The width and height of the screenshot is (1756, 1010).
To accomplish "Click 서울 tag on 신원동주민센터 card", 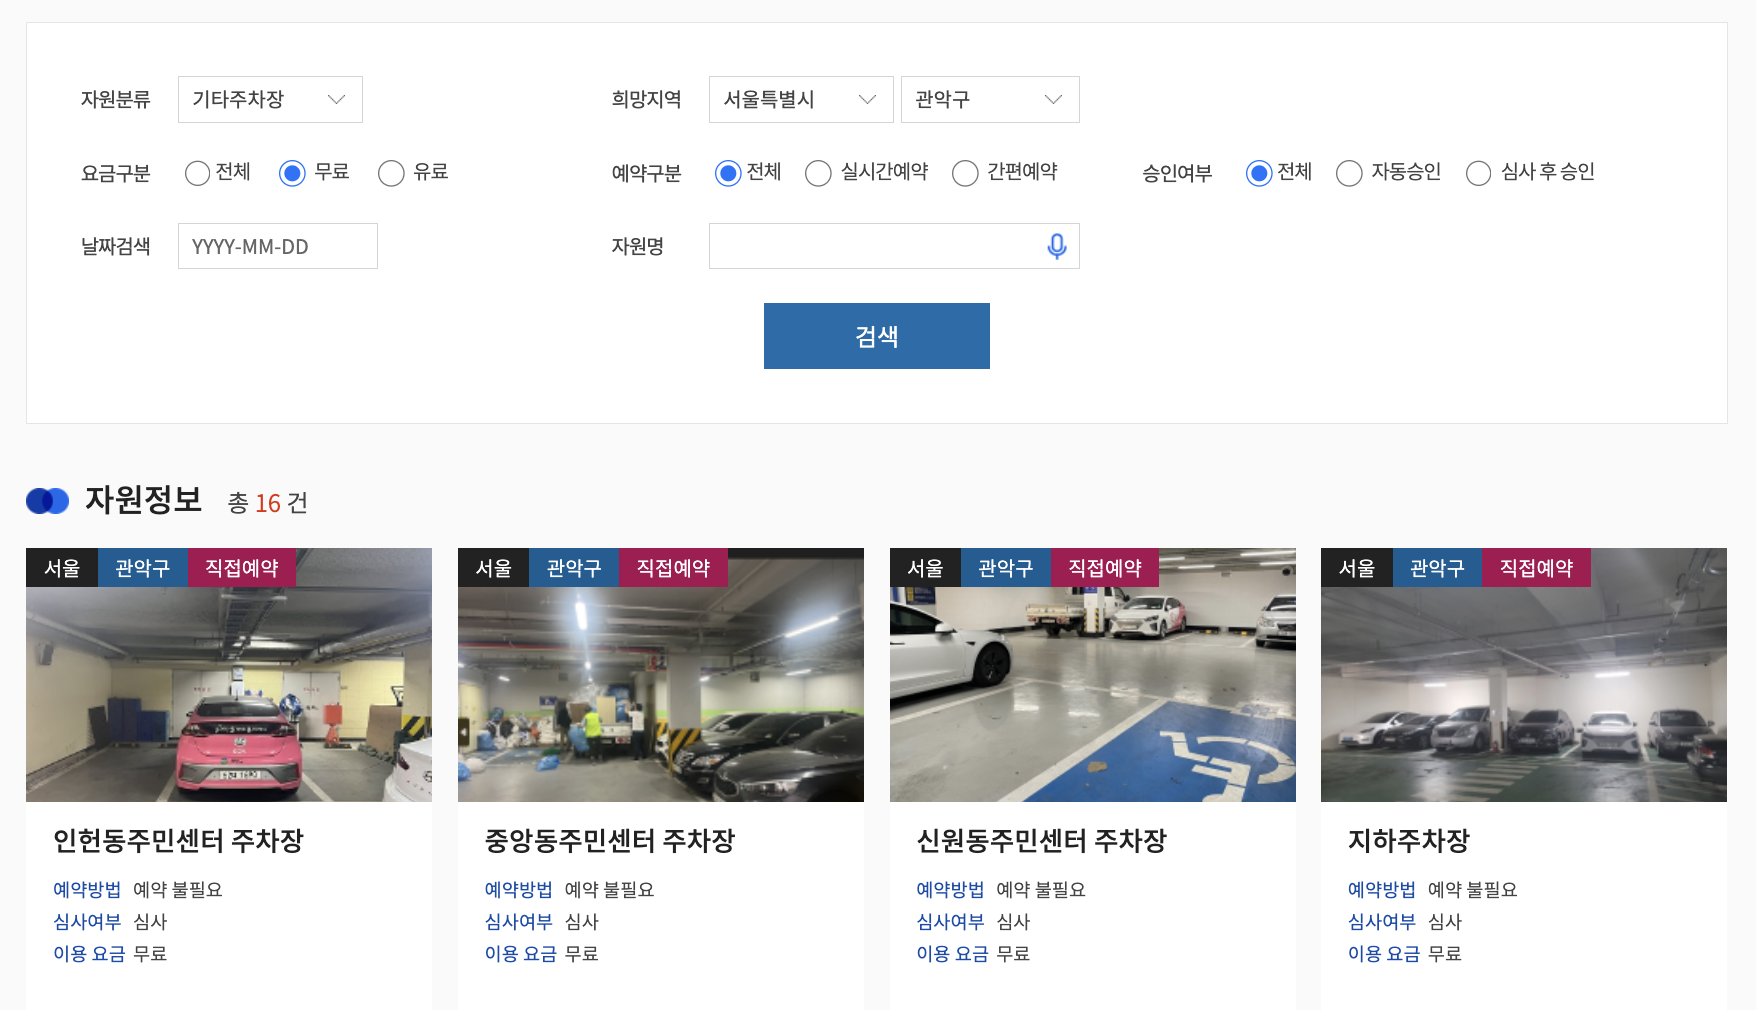I will tap(925, 568).
